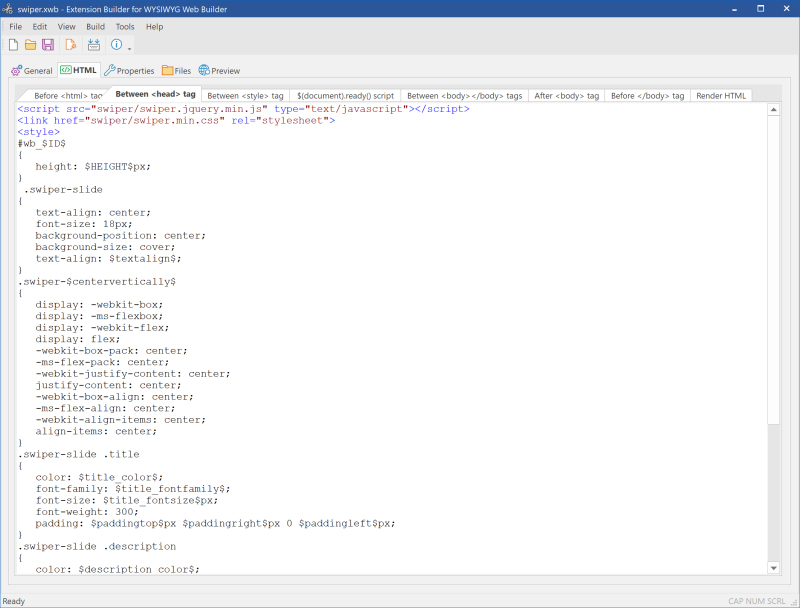Open the Properties tab
The image size is (800, 608).
pyautogui.click(x=129, y=71)
